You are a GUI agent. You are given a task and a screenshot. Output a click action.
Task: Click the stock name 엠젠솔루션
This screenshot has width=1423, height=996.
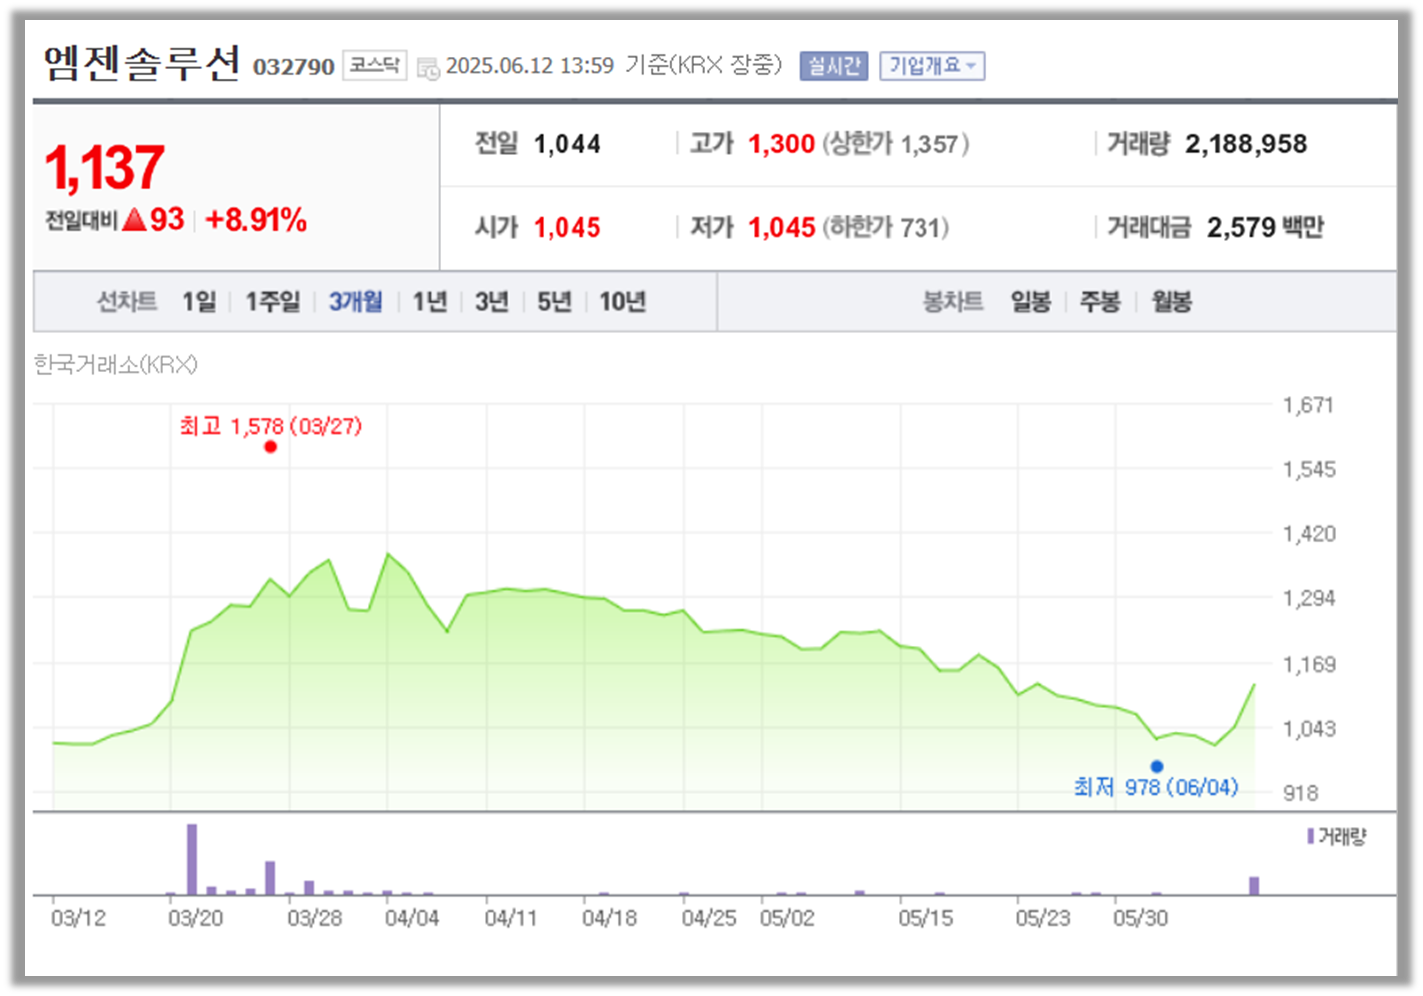(142, 64)
